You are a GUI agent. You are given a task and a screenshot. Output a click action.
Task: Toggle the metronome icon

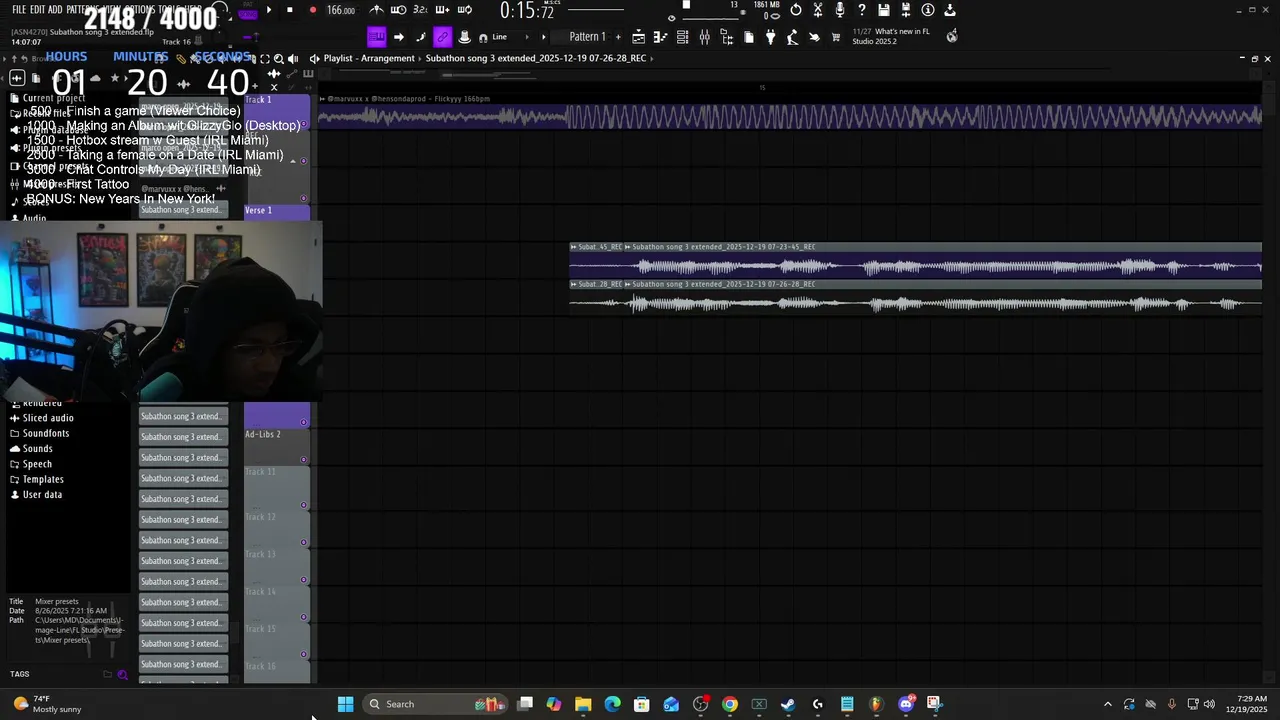376,10
